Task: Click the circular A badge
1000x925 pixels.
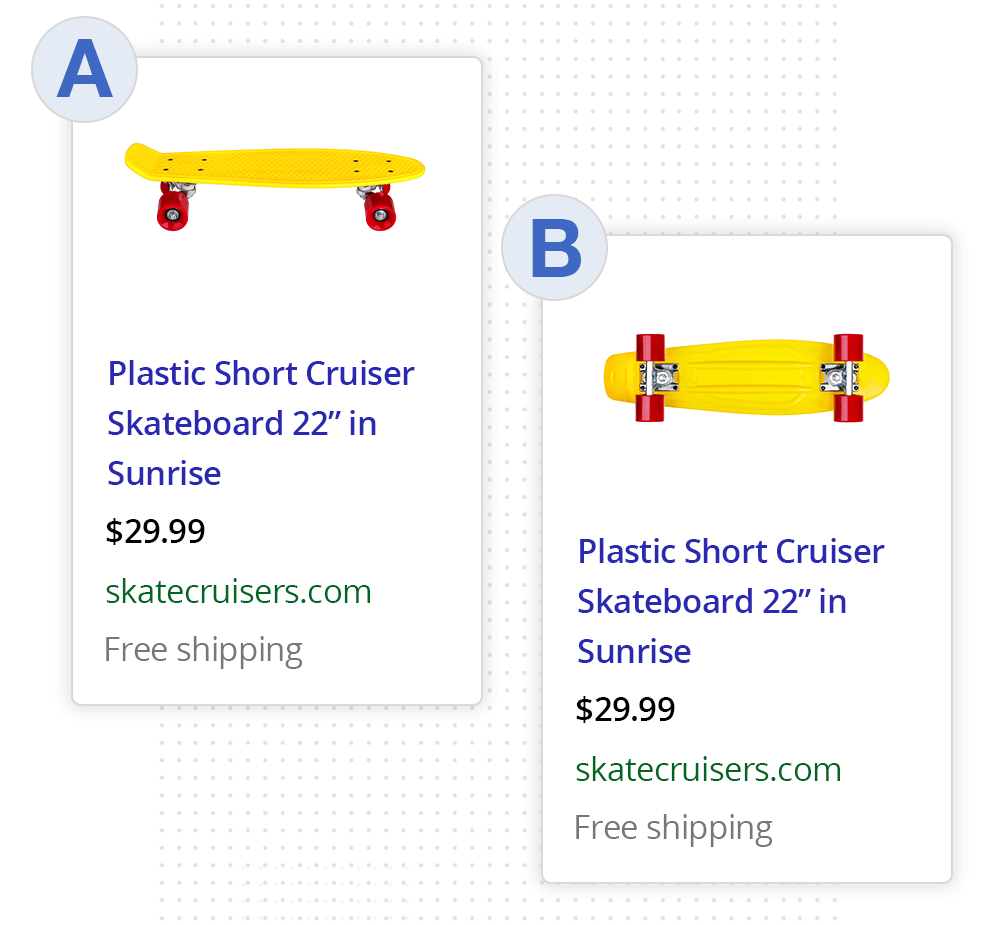Action: (84, 69)
